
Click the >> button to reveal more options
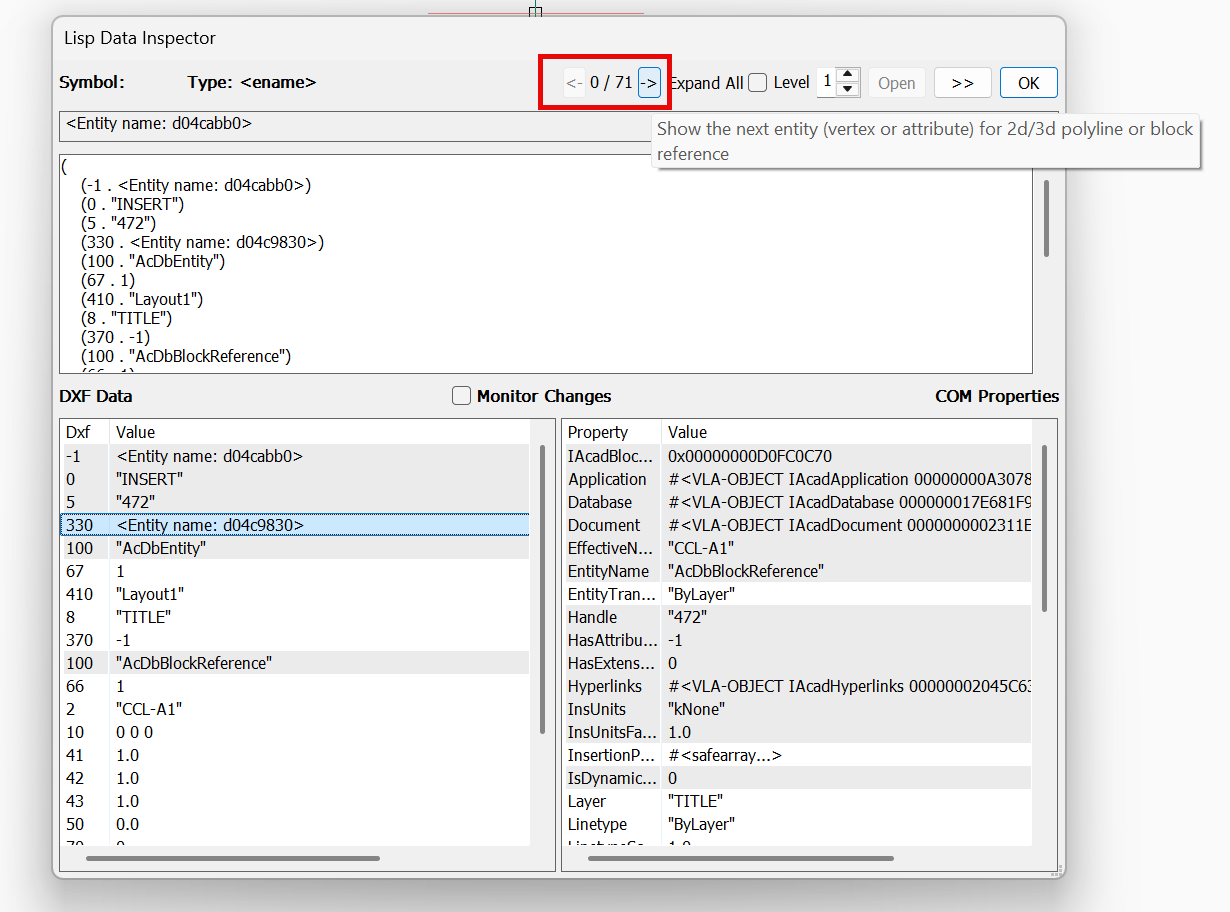(x=962, y=82)
